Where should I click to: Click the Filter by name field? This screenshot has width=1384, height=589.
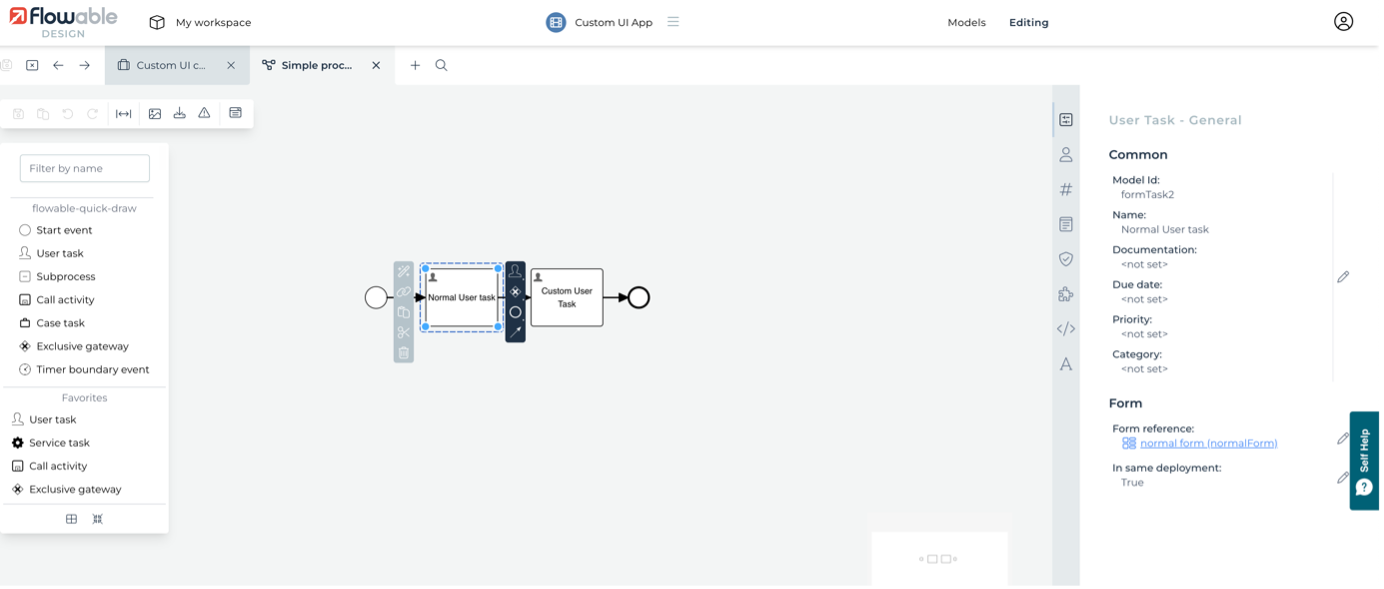tap(85, 168)
